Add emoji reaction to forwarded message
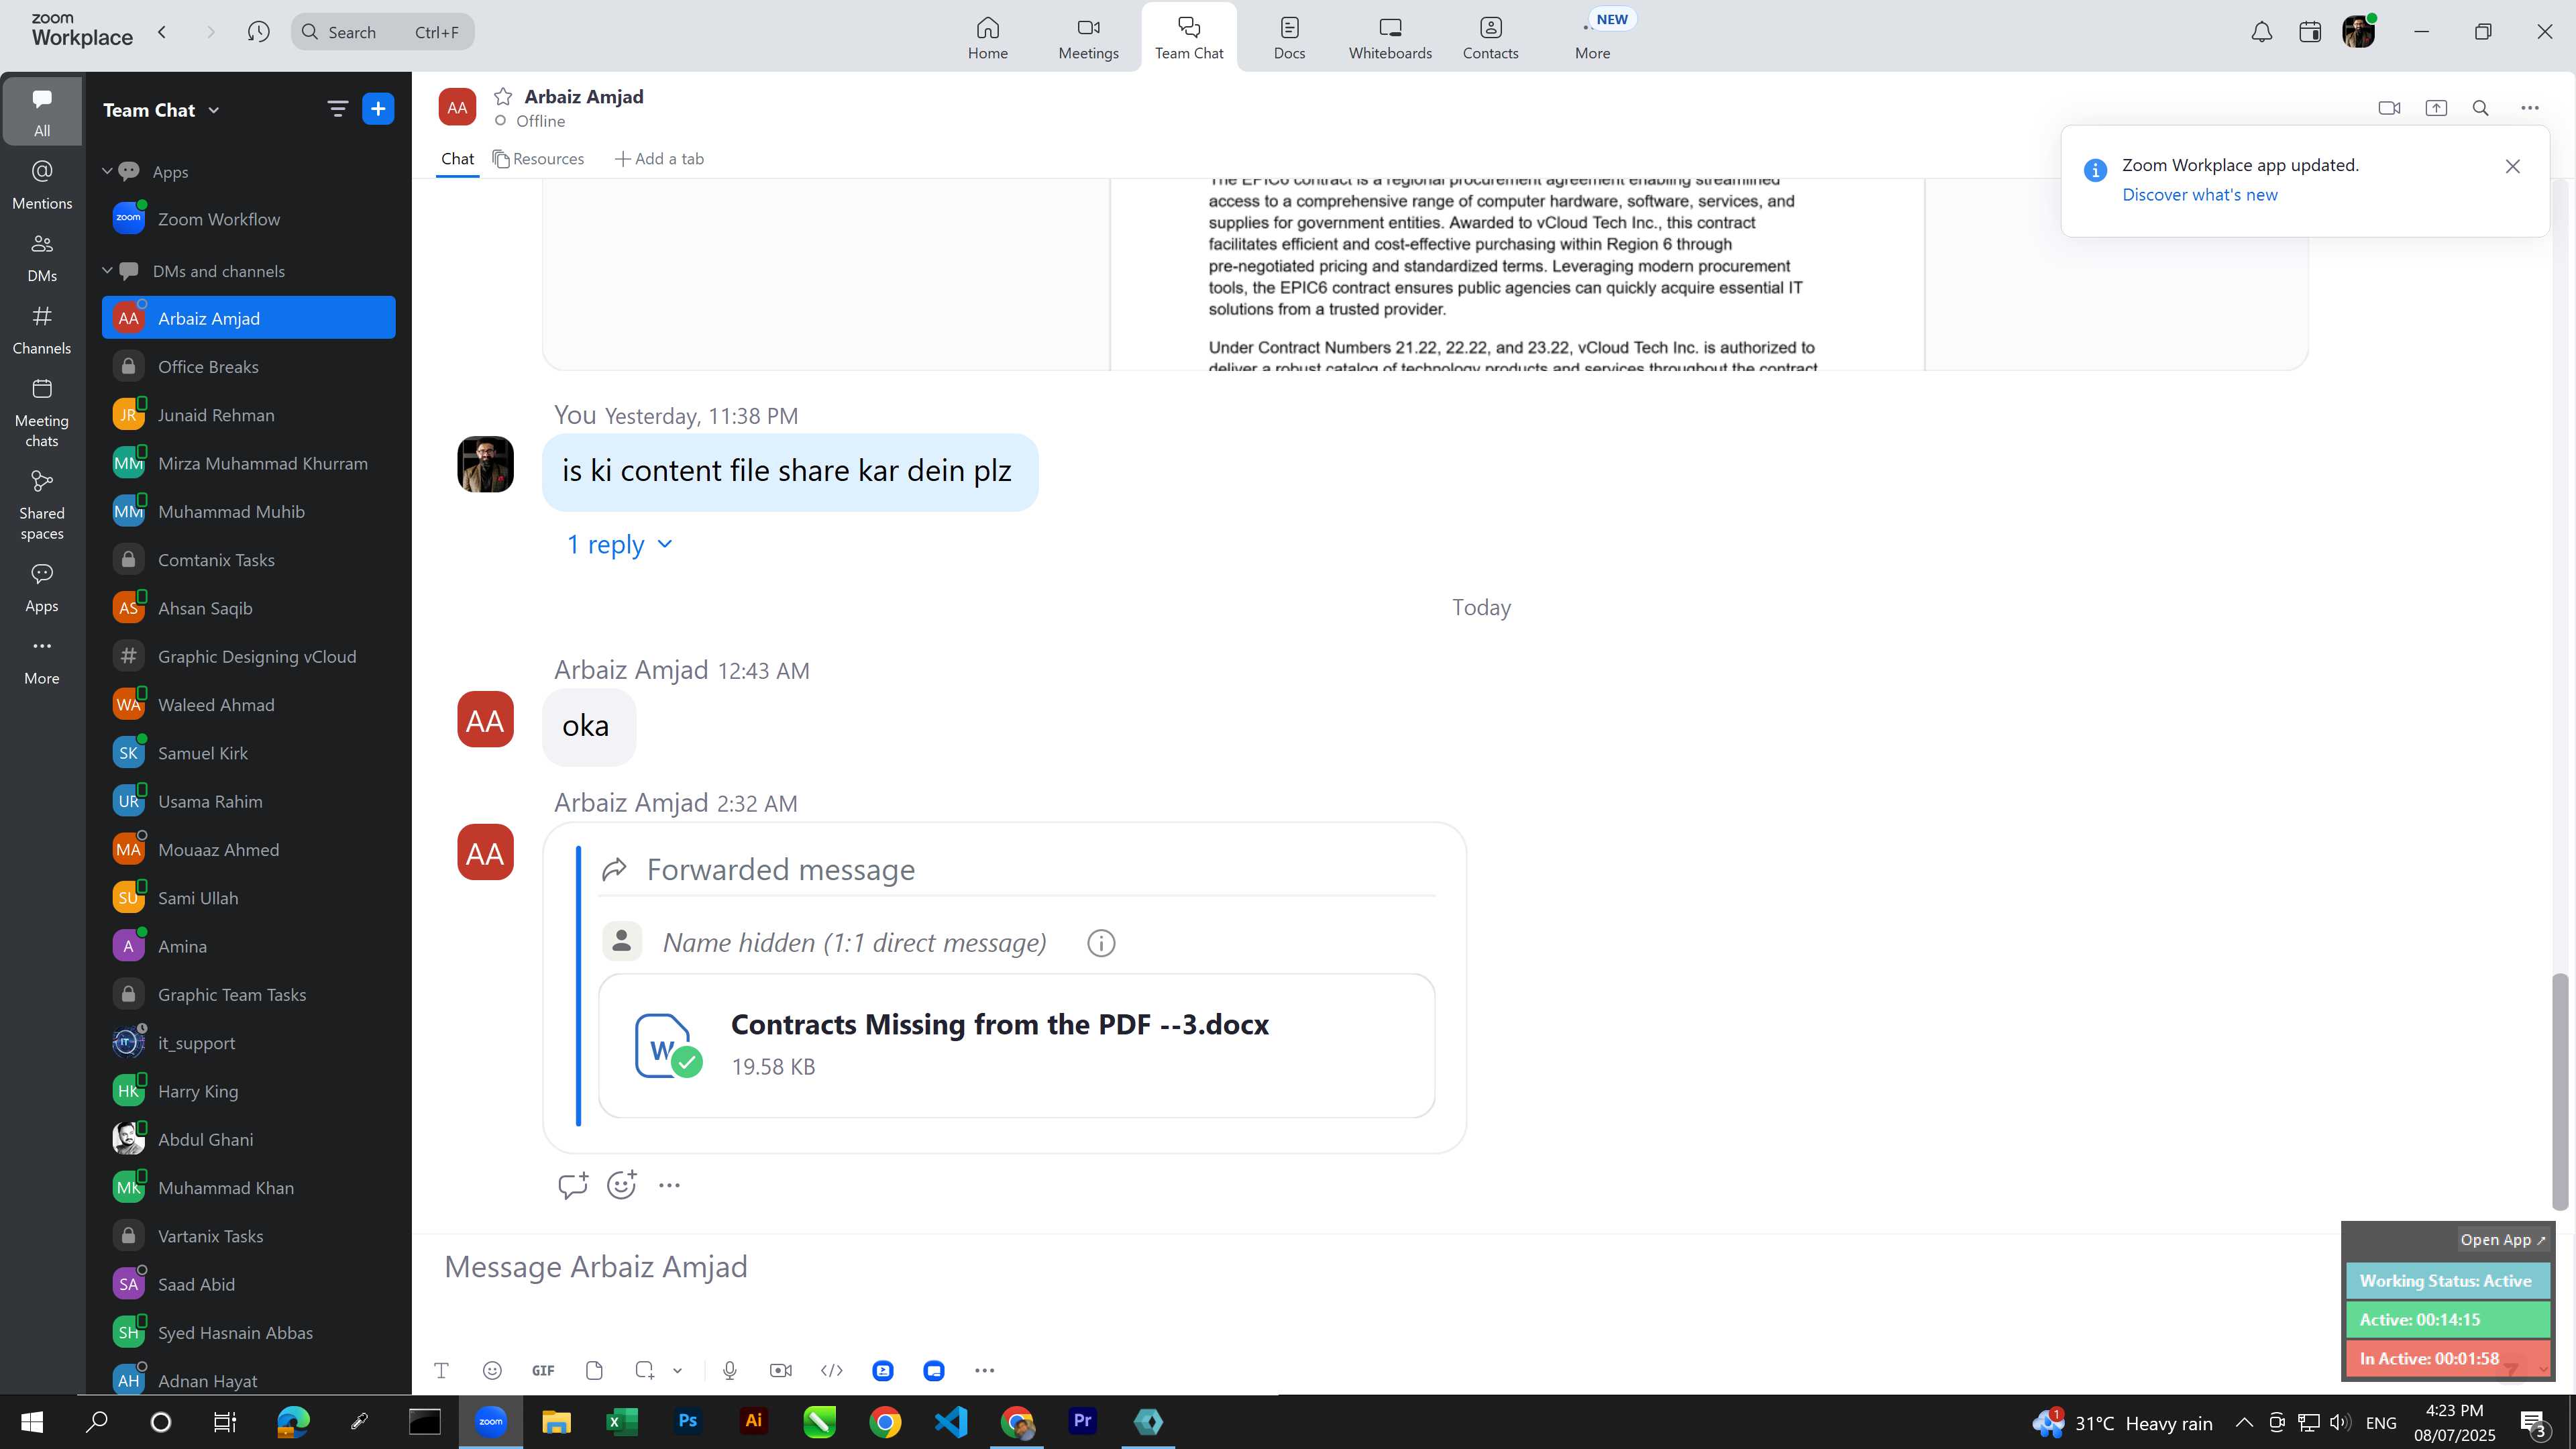This screenshot has height=1449, width=2576. pyautogui.click(x=622, y=1185)
